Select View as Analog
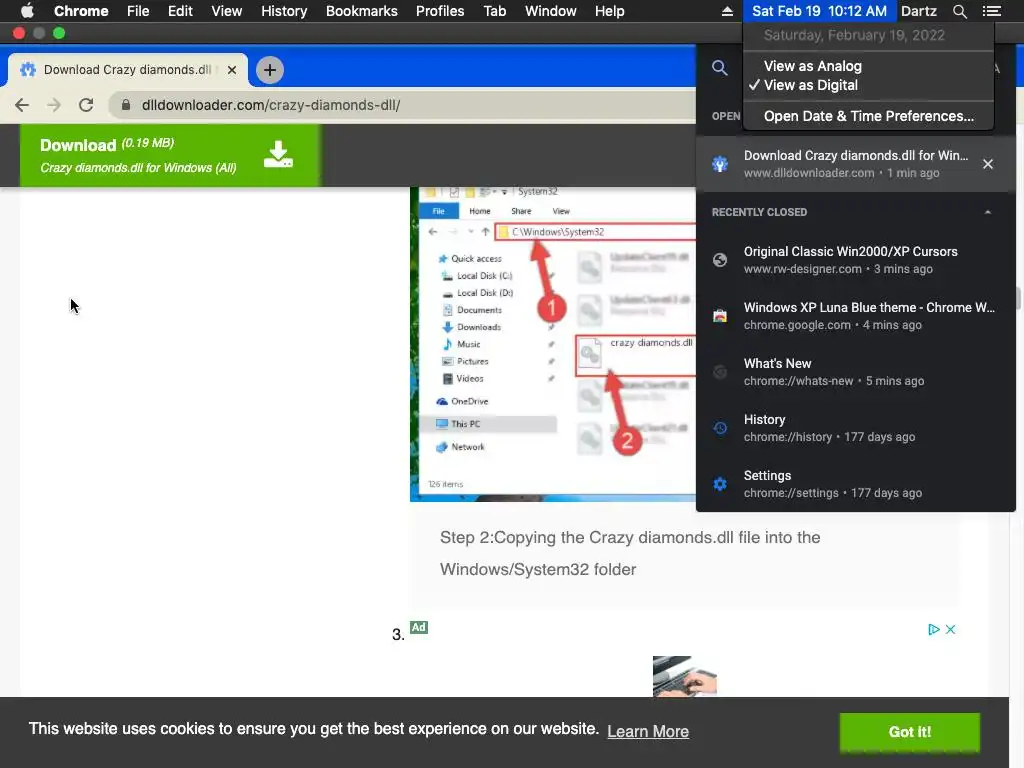This screenshot has width=1024, height=768. [x=812, y=66]
